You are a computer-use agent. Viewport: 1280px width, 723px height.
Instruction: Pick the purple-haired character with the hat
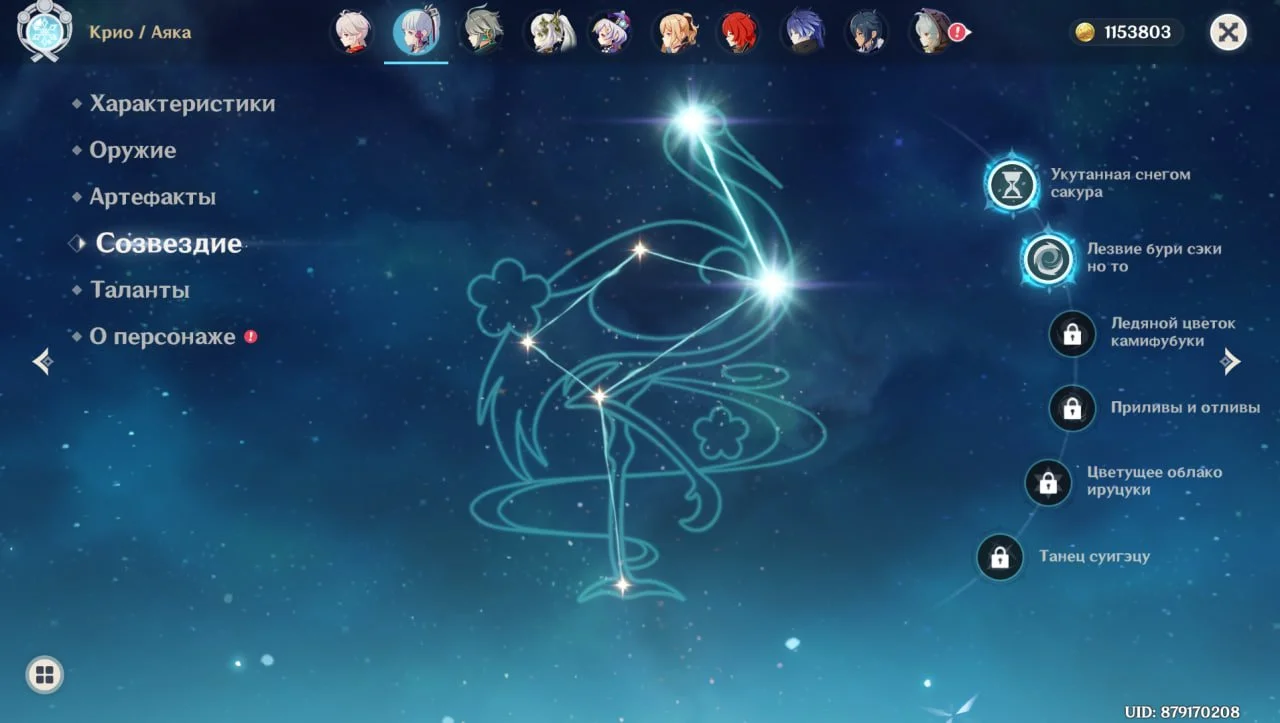(609, 32)
